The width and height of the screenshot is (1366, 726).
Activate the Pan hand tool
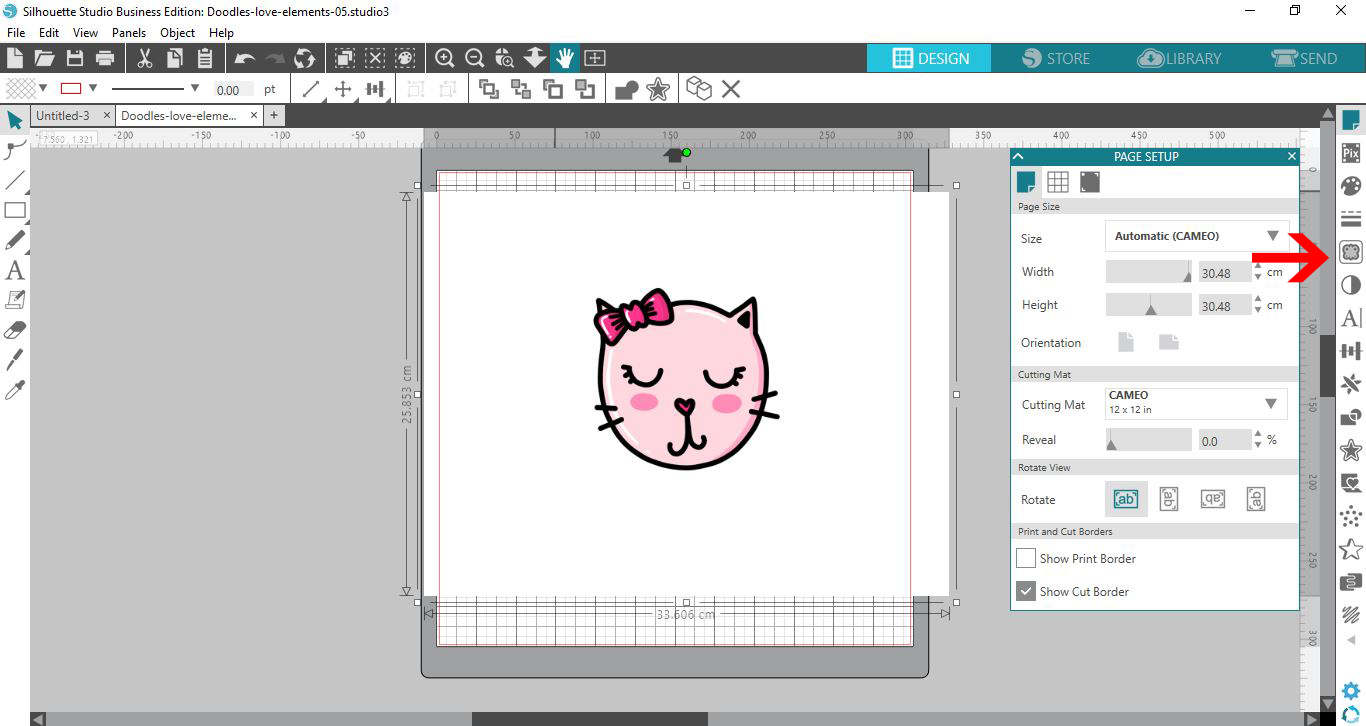pos(565,58)
